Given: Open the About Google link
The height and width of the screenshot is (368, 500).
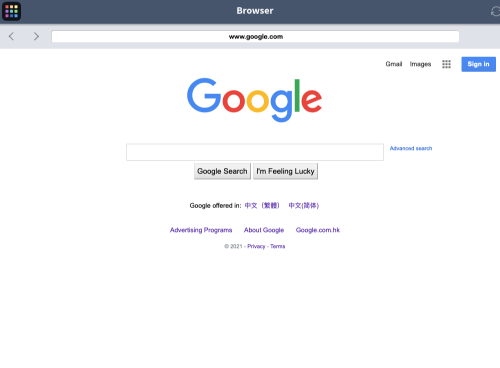Looking at the screenshot, I should click(264, 230).
